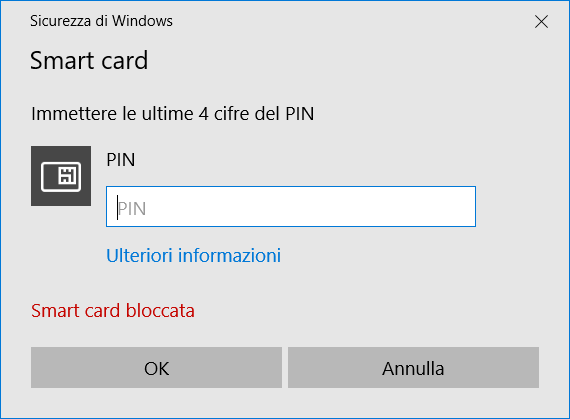Image resolution: width=570 pixels, height=419 pixels.
Task: Dismiss the dialog using the X icon
Action: click(541, 21)
